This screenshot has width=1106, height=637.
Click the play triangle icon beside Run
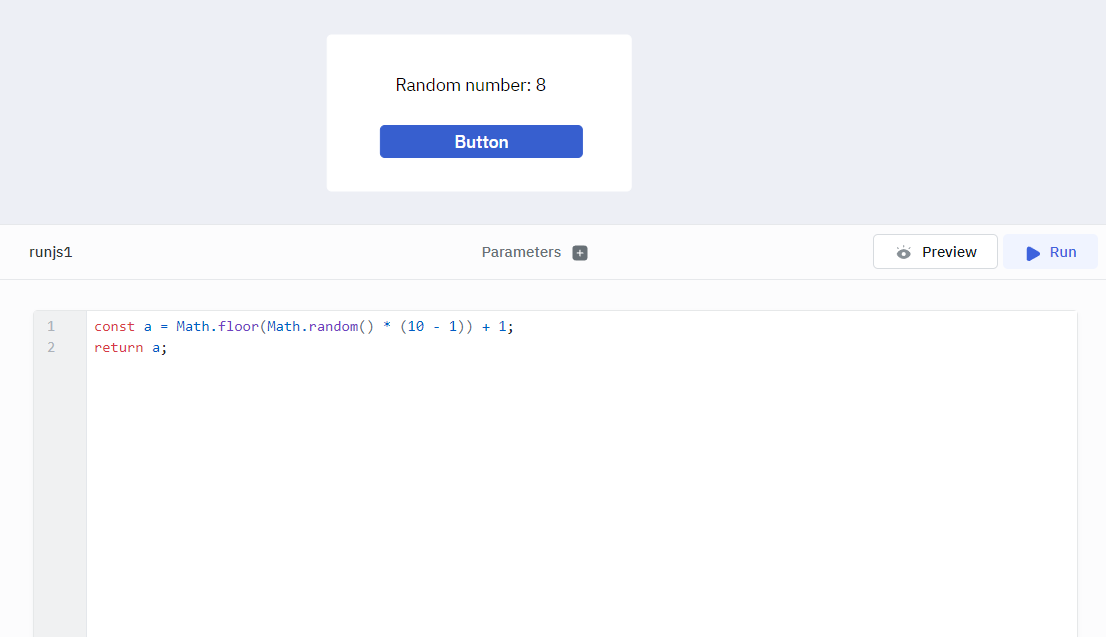tap(1033, 253)
